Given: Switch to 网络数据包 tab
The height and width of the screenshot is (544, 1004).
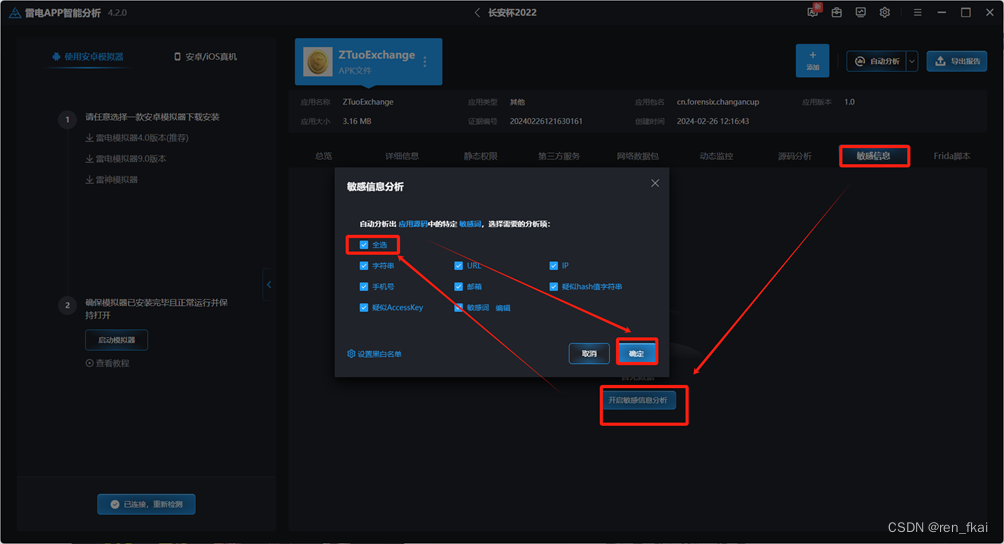Looking at the screenshot, I should coord(638,156).
